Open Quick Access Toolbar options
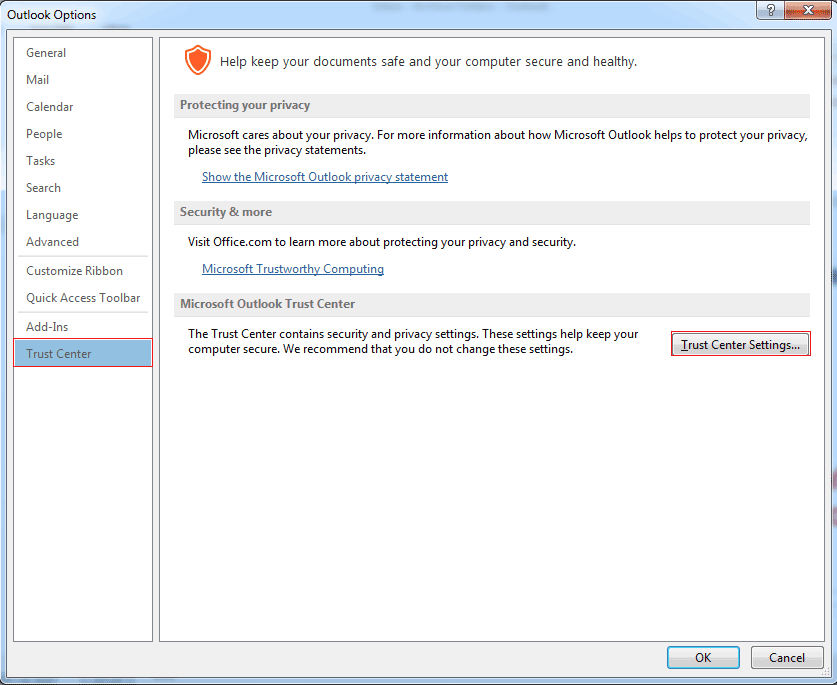Image resolution: width=837 pixels, height=685 pixels. pyautogui.click(x=83, y=298)
